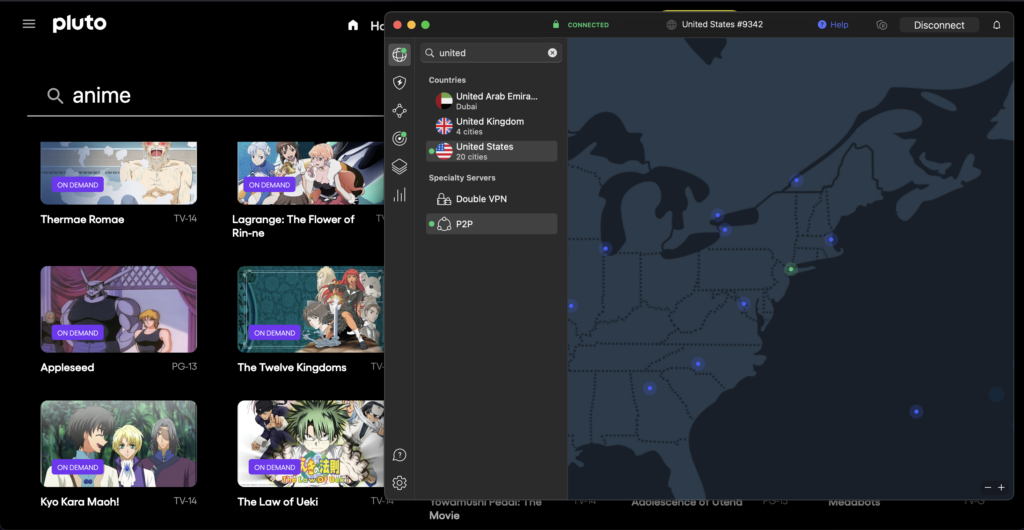
Task: Open the Lagrange: The Flower of Rin-ne thumbnail
Action: tap(311, 173)
